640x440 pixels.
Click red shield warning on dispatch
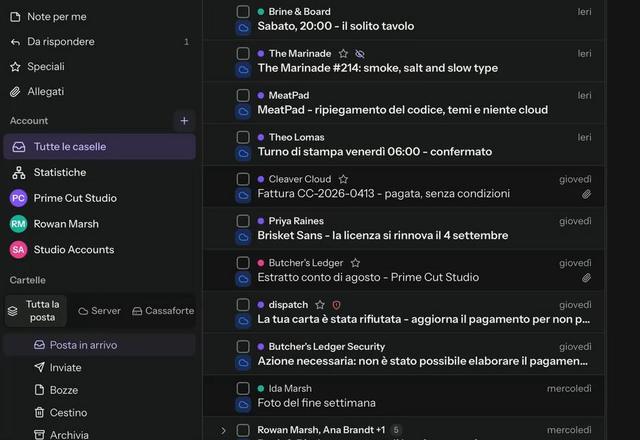coord(336,304)
